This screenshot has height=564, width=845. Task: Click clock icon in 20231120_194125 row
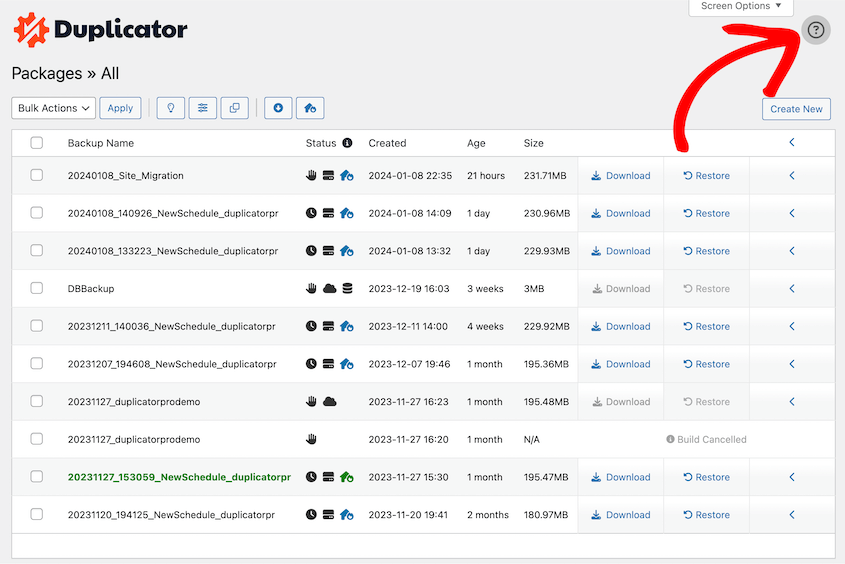(x=311, y=514)
